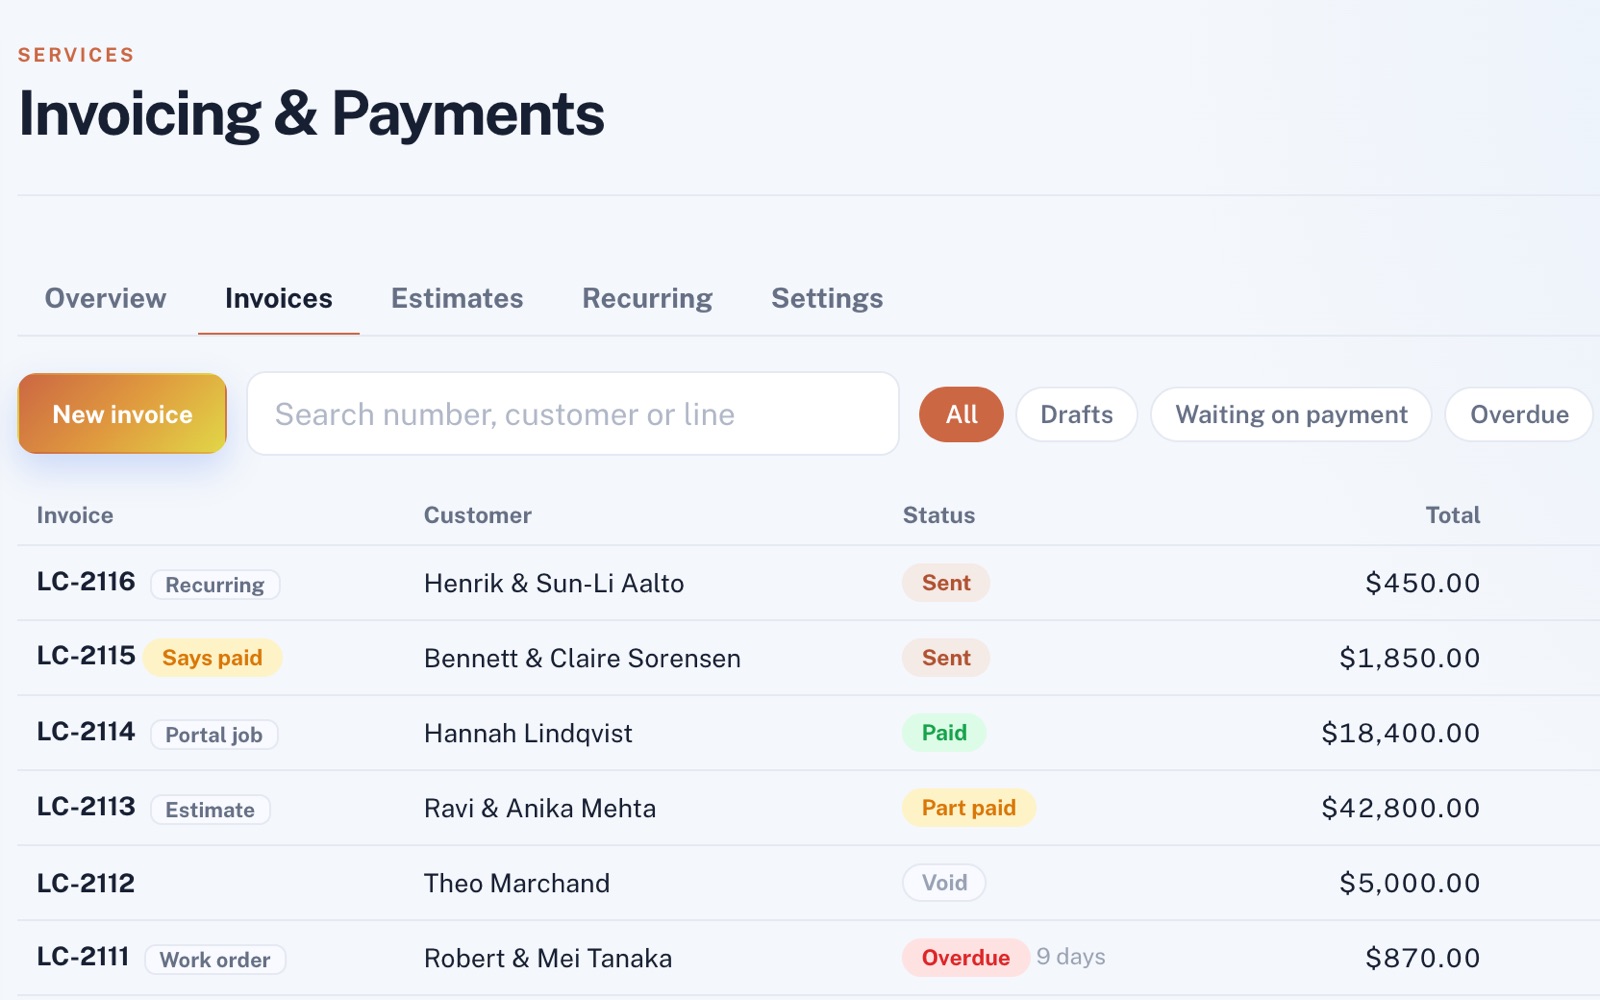Open the Settings tab

(x=827, y=298)
